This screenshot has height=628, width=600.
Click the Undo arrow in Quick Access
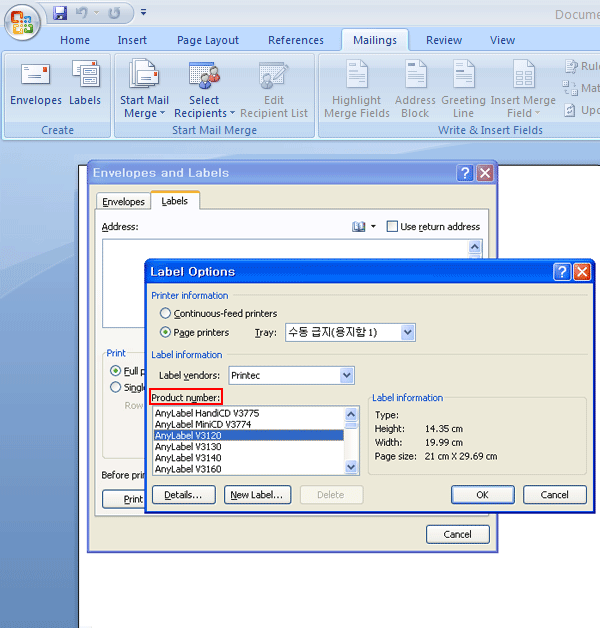click(82, 13)
